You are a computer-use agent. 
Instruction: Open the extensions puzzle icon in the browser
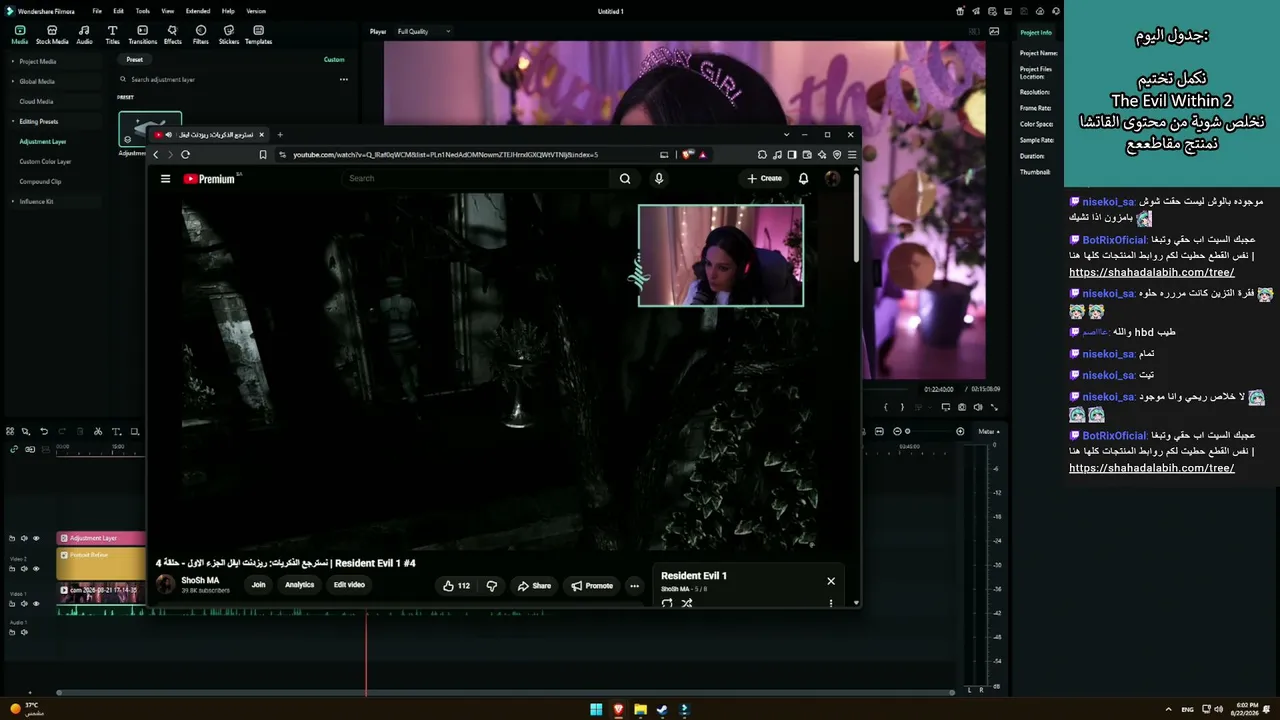[762, 155]
